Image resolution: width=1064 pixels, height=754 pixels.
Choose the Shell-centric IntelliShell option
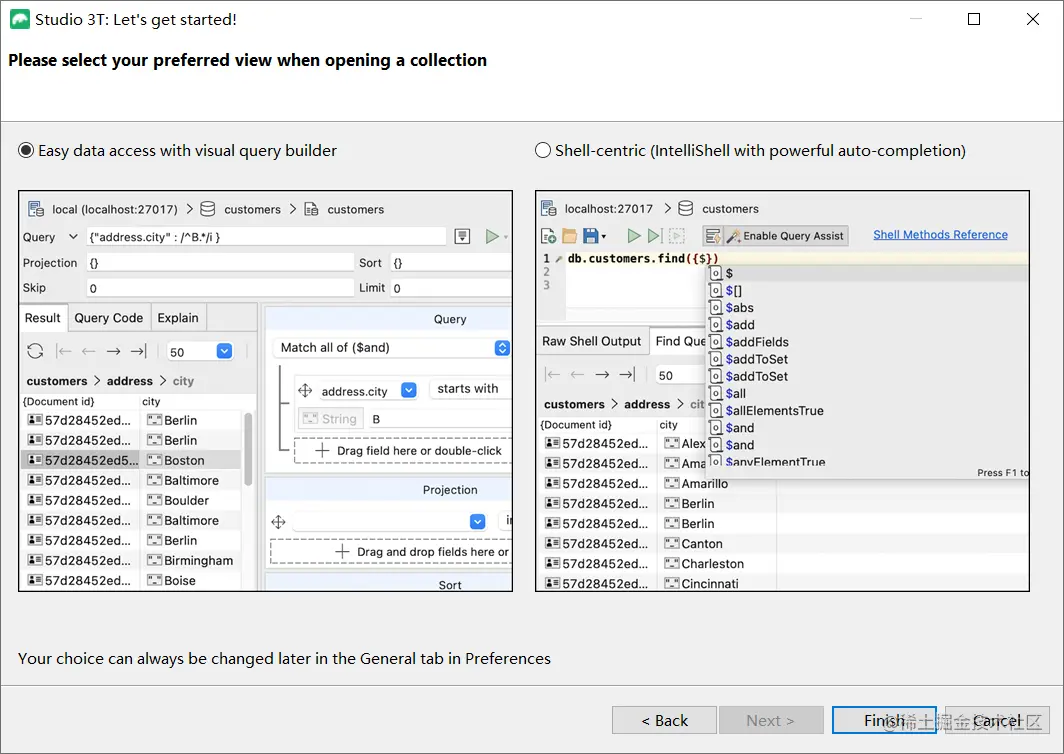point(543,151)
